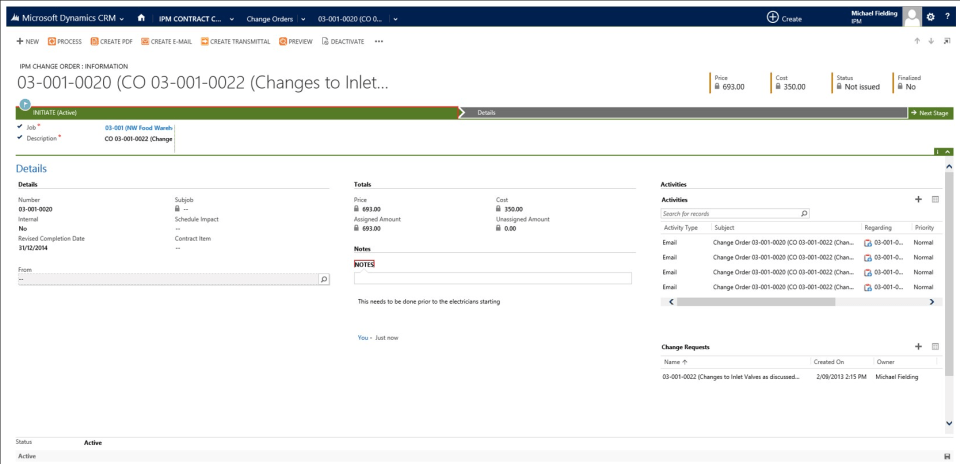The height and width of the screenshot is (464, 960).
Task: Click the PREVIEW command
Action: click(x=296, y=42)
